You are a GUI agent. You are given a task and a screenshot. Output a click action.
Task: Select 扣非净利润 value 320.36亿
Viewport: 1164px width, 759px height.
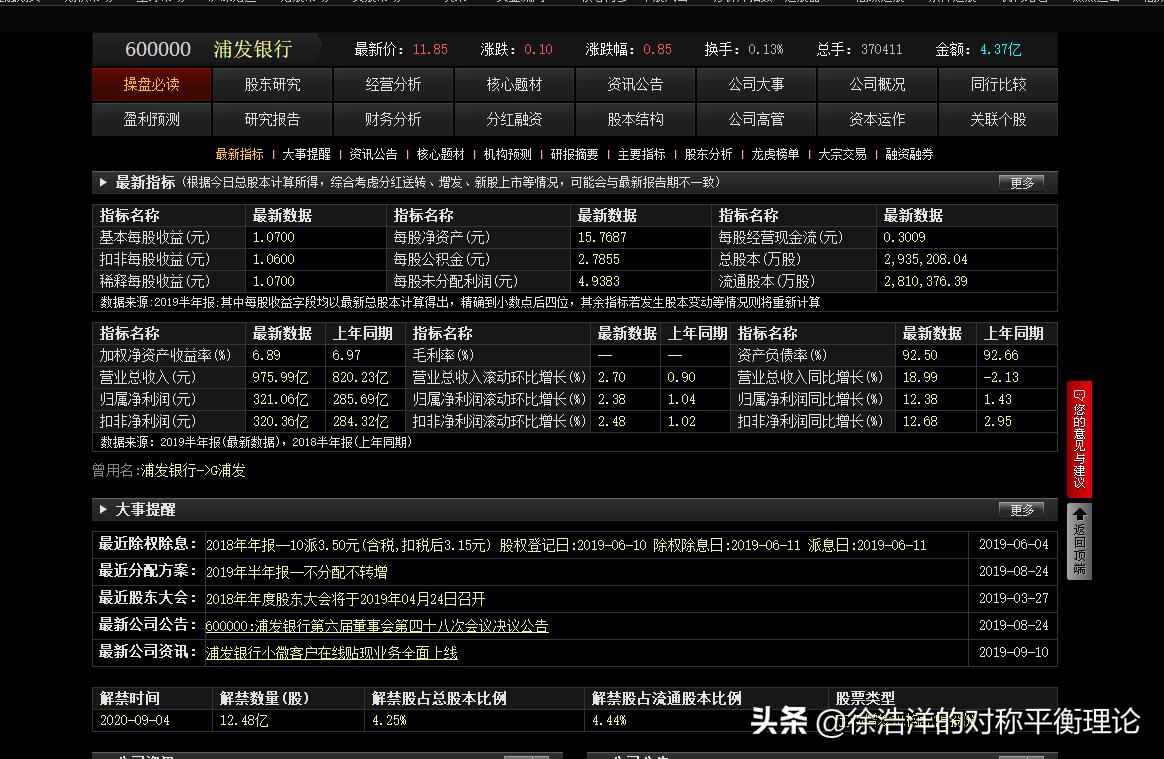point(281,421)
